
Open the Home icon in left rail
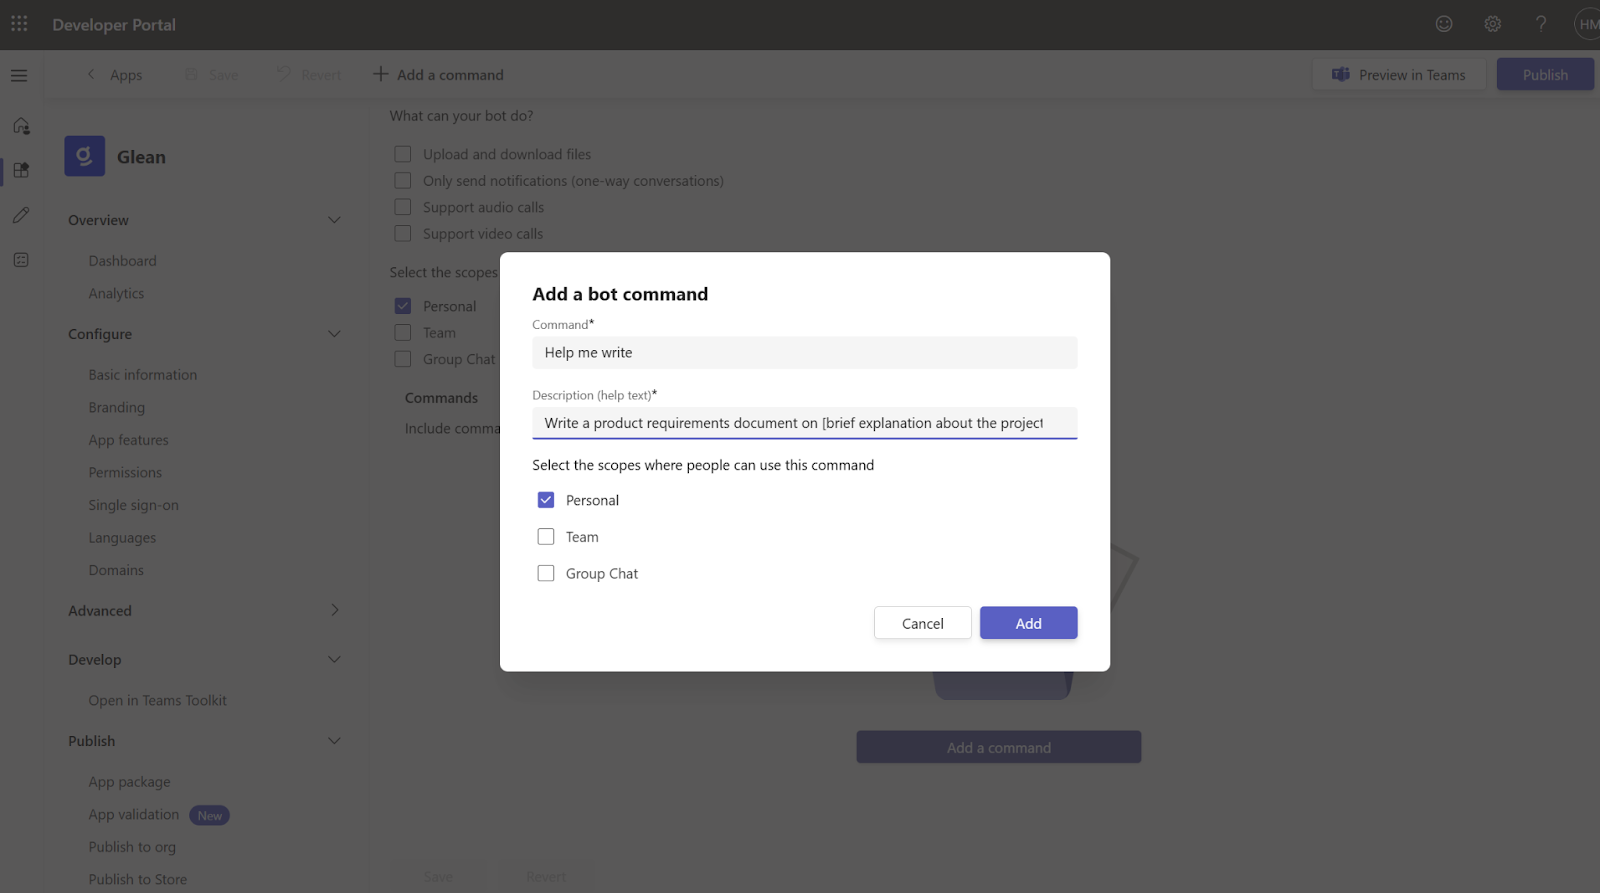coord(21,126)
